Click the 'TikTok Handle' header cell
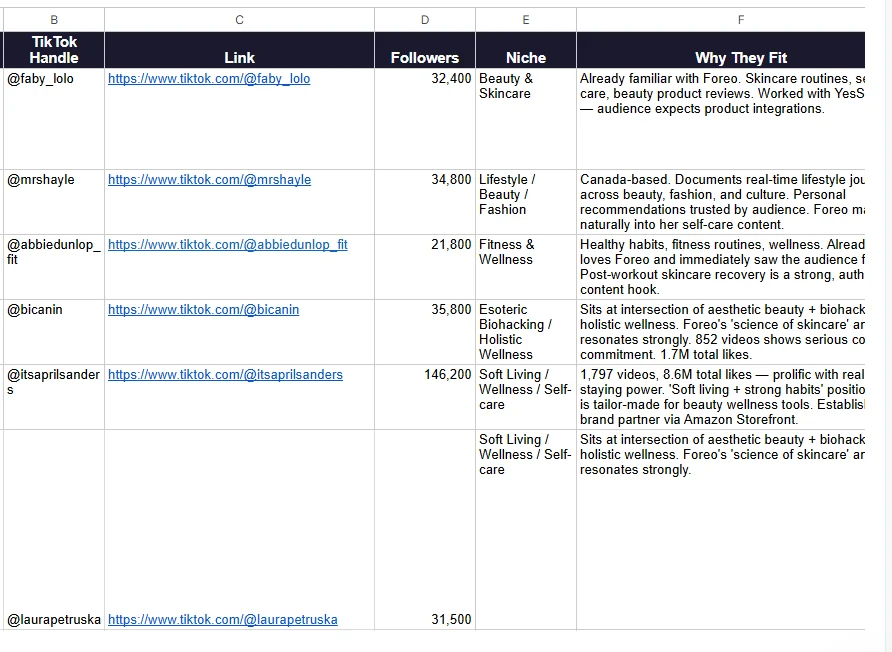The image size is (892, 652). 54,50
